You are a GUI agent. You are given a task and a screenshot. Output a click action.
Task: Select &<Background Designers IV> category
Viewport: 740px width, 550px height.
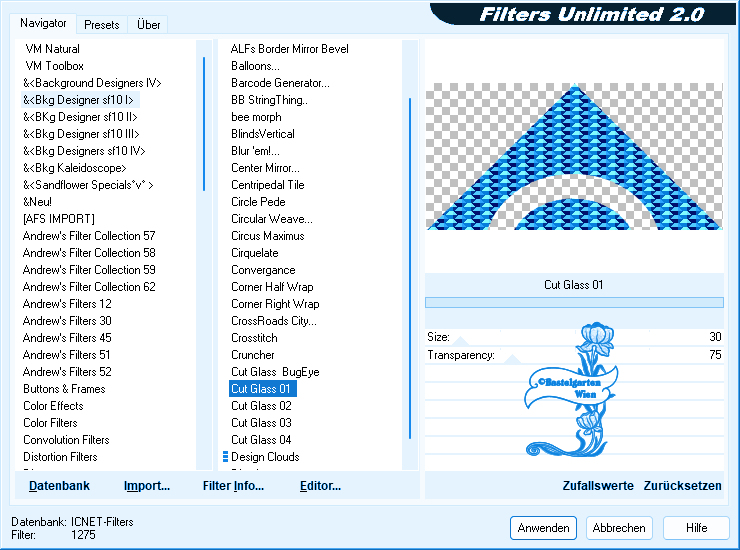(92, 83)
